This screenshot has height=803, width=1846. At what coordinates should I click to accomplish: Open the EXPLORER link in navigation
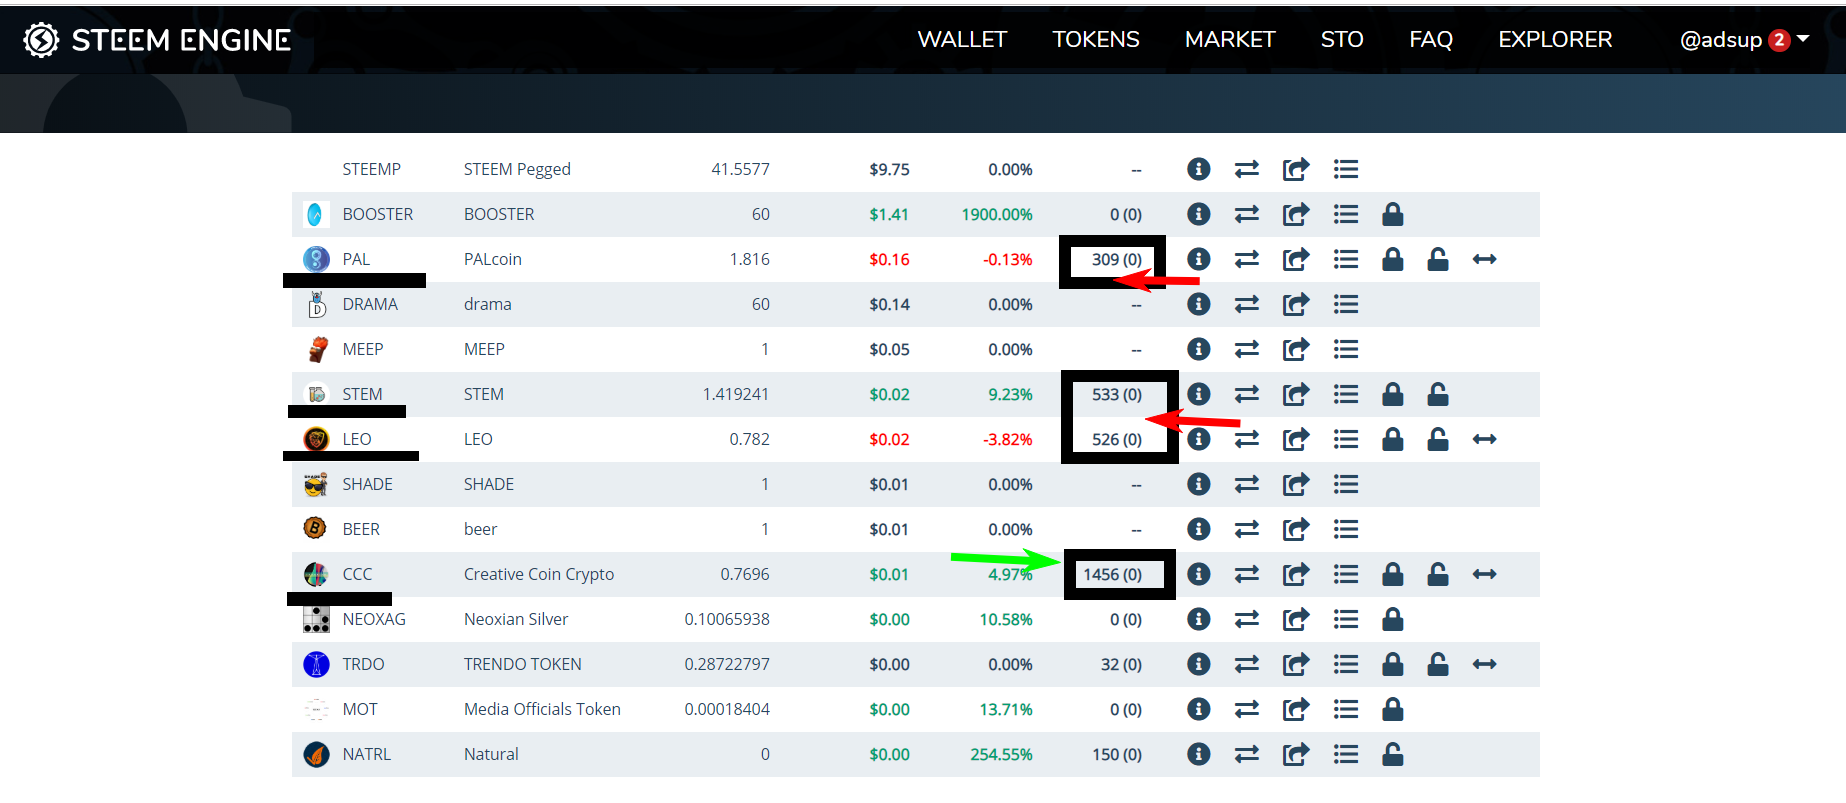click(x=1554, y=39)
